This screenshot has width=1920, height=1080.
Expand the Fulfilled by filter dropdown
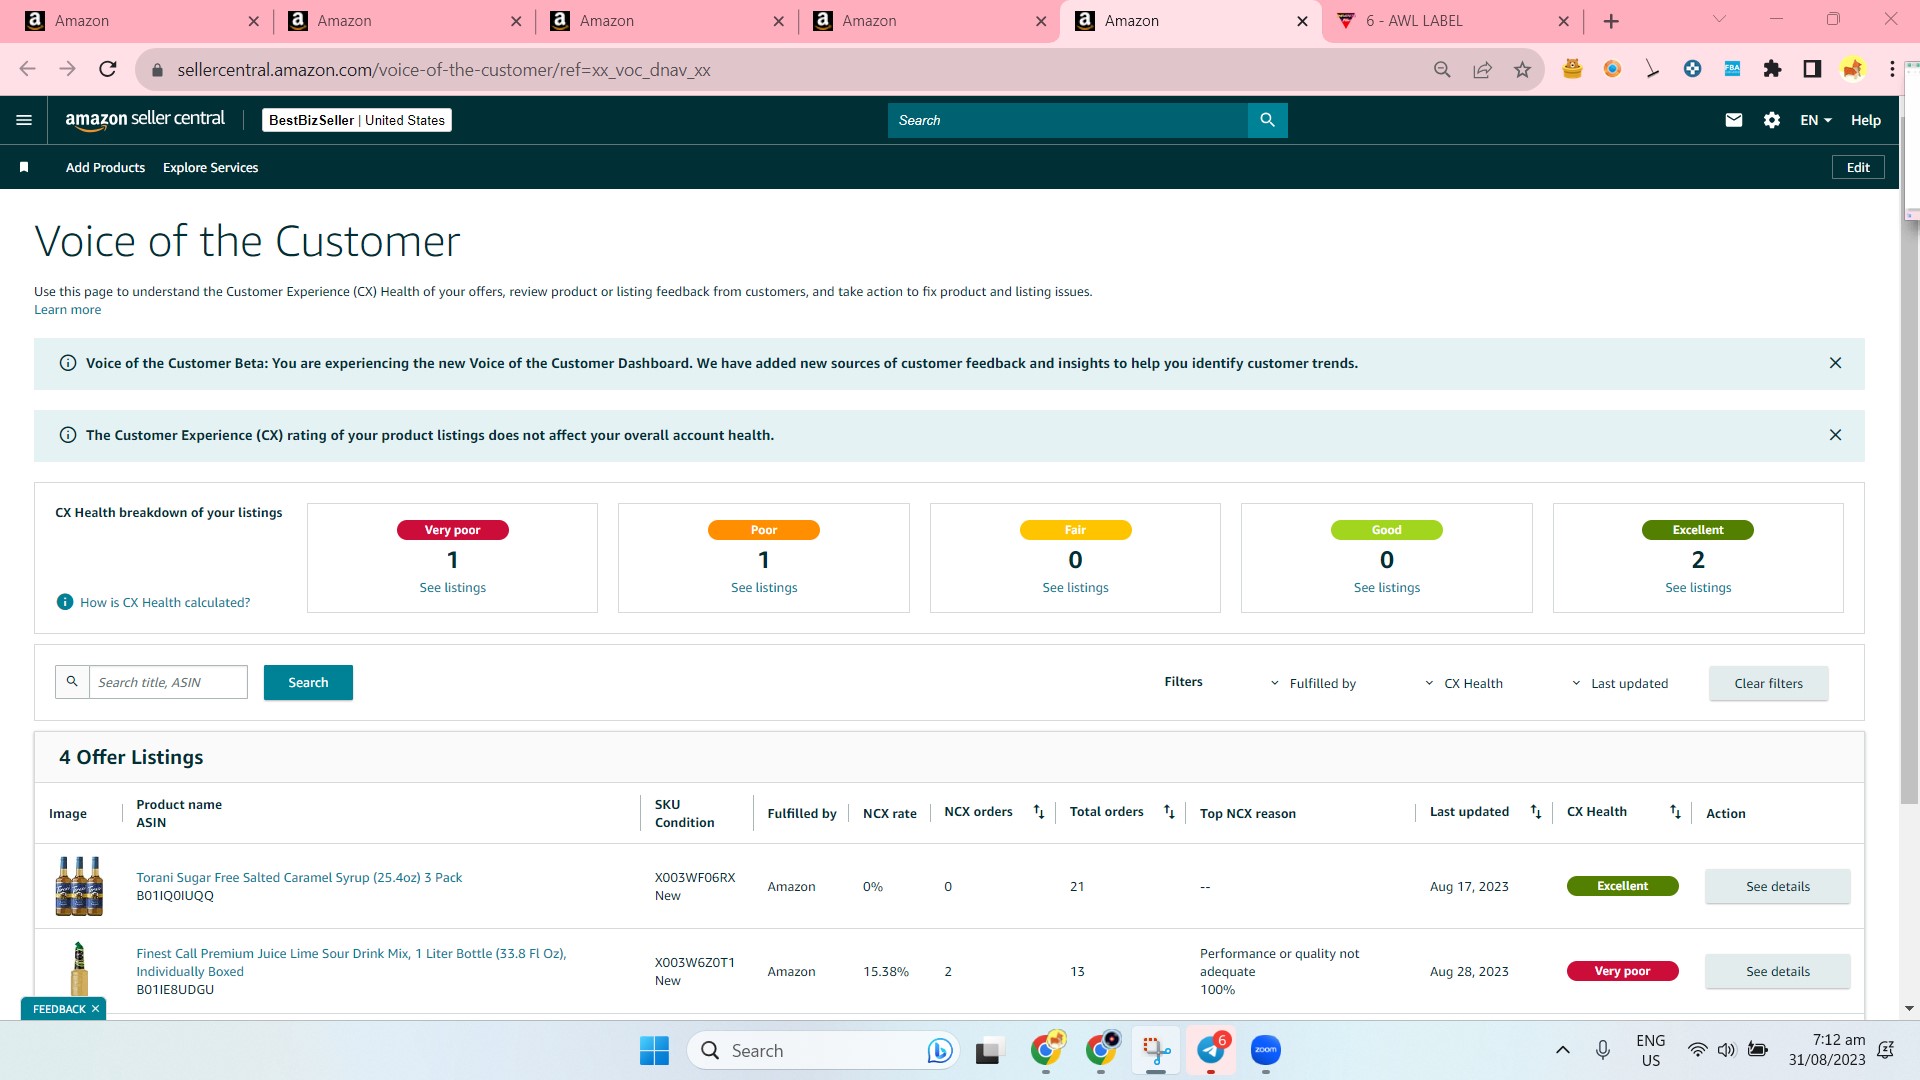click(x=1313, y=683)
